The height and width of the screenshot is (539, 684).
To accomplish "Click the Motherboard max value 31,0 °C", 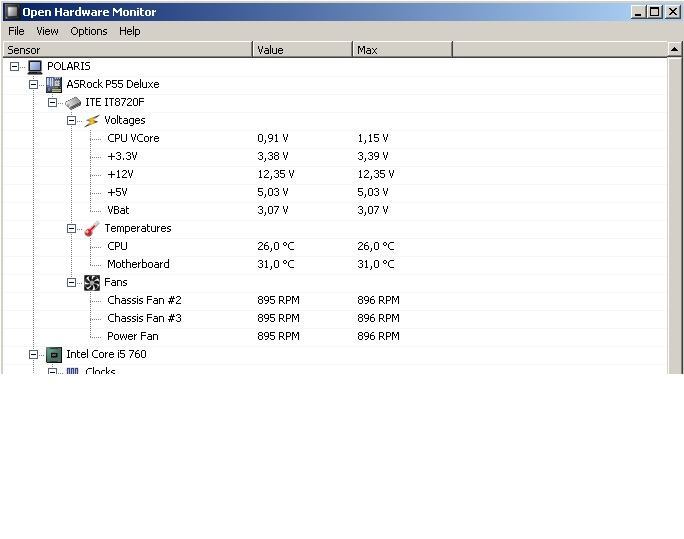I will pyautogui.click(x=376, y=264).
